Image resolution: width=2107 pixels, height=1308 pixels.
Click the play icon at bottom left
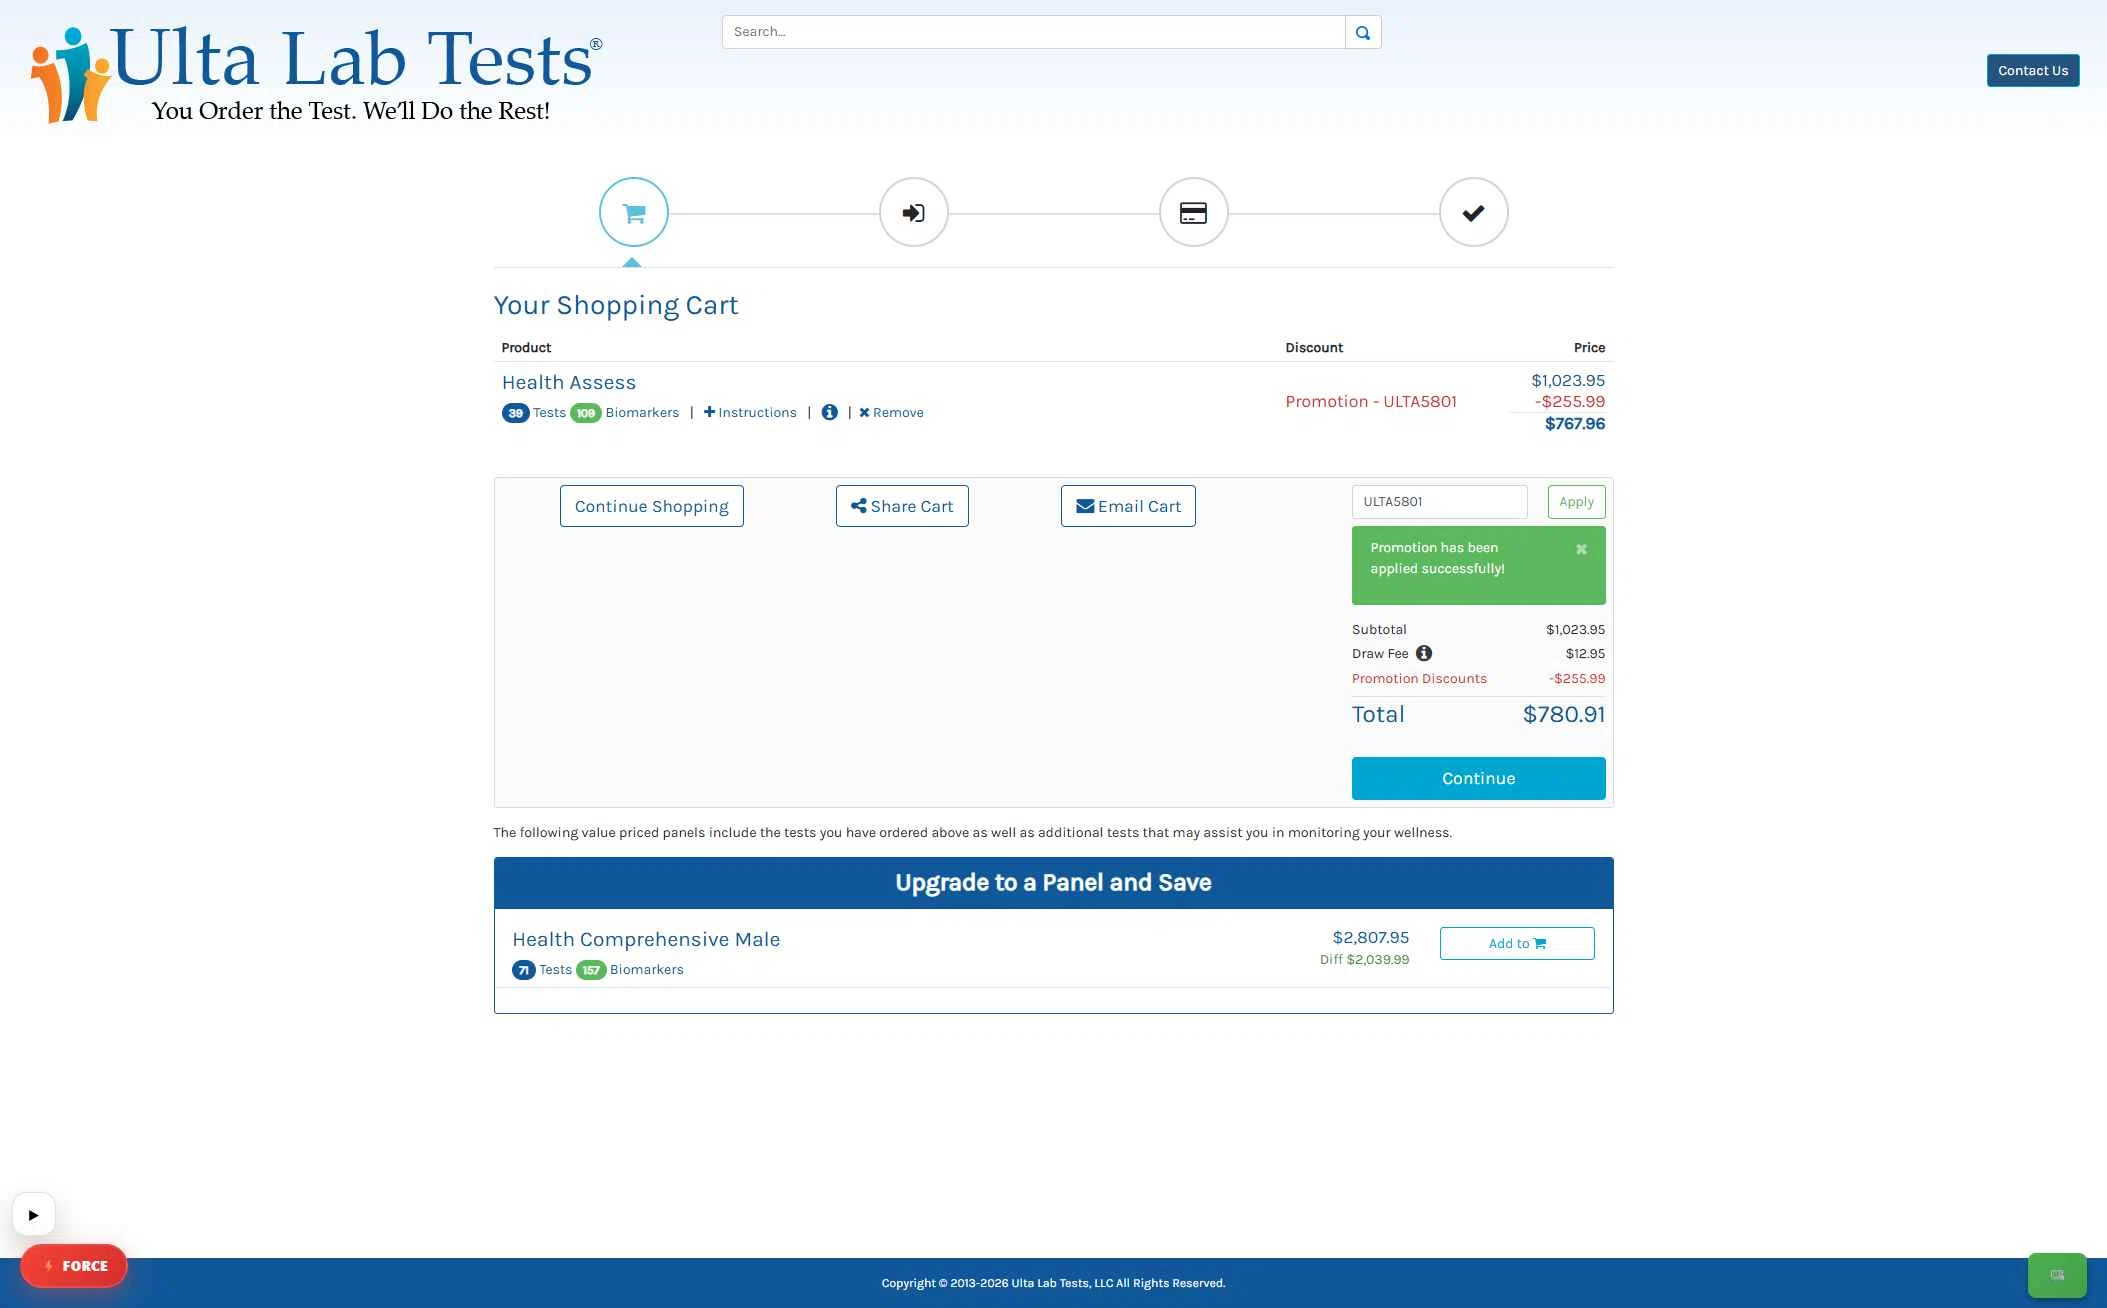point(34,1214)
